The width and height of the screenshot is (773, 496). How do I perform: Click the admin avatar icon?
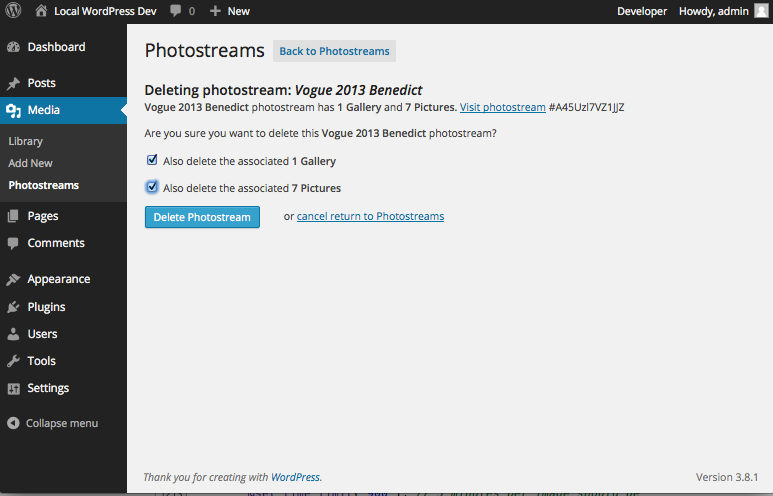[x=761, y=11]
